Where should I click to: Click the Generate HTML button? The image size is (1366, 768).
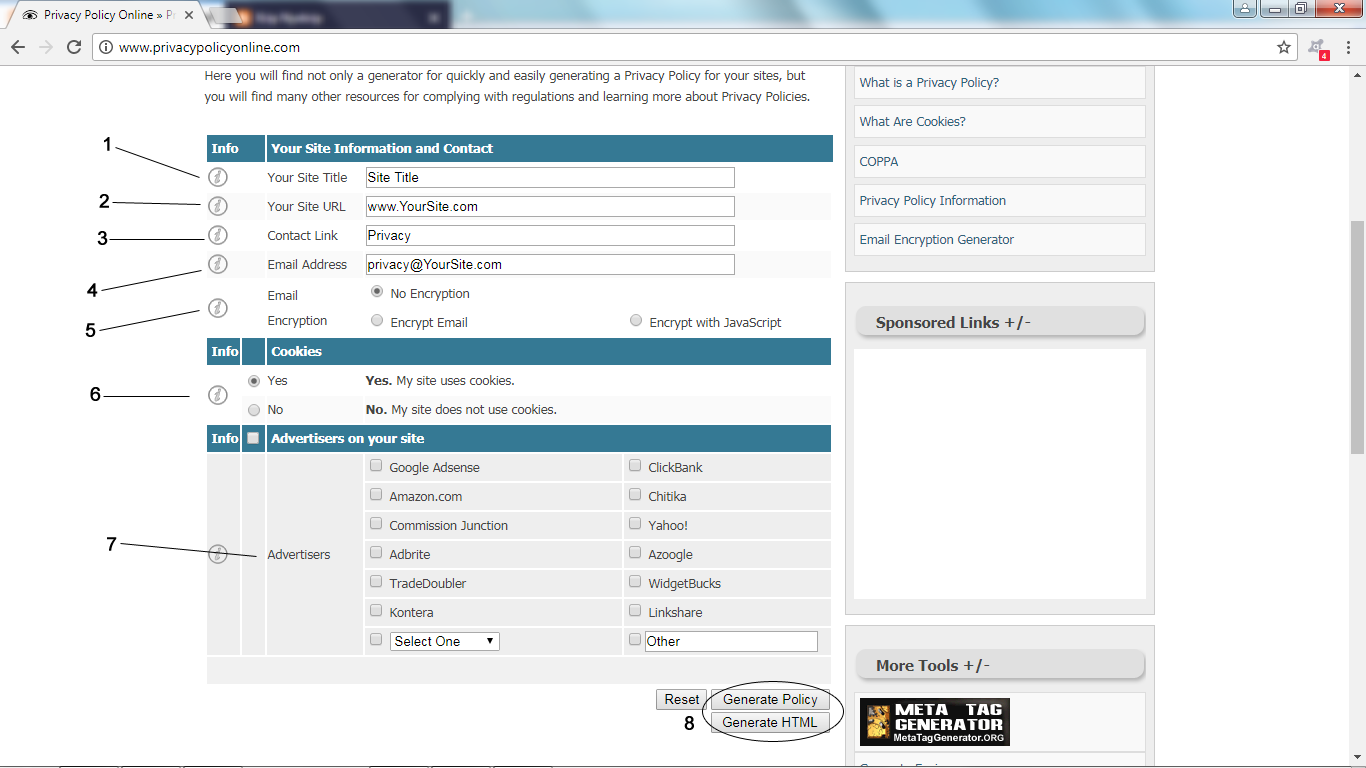pos(770,722)
